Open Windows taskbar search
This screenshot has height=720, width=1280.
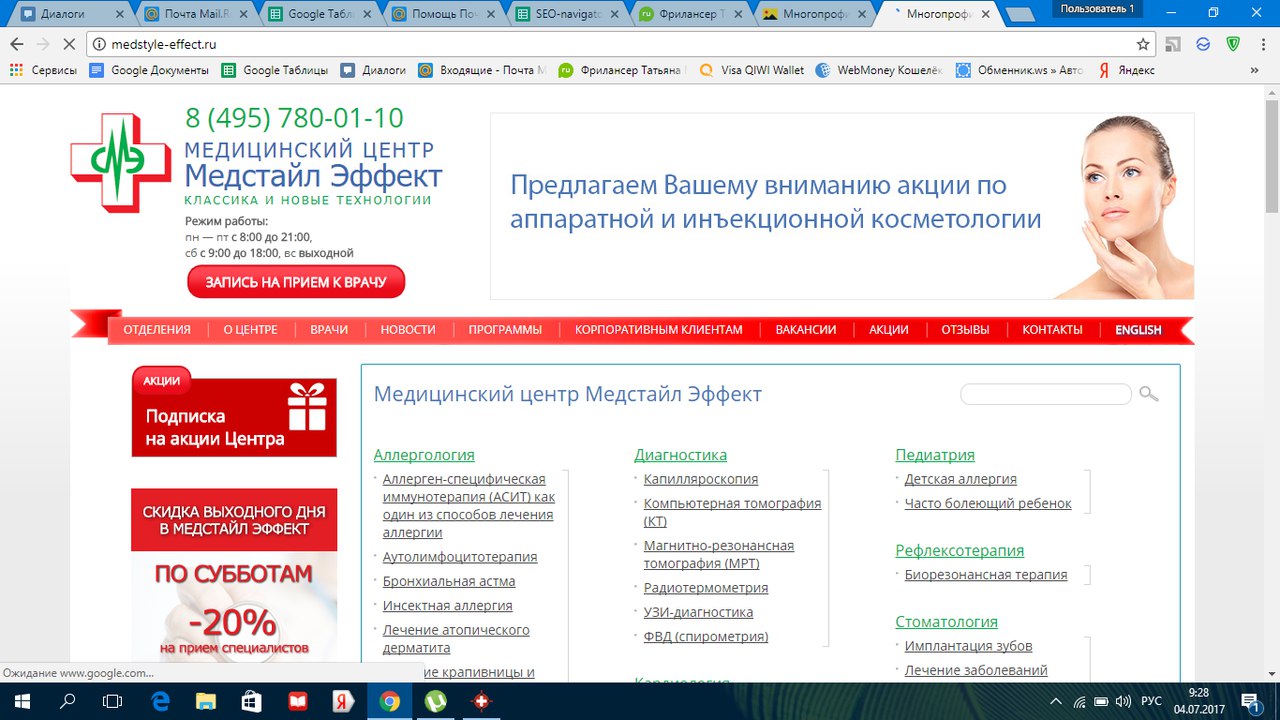pyautogui.click(x=68, y=701)
